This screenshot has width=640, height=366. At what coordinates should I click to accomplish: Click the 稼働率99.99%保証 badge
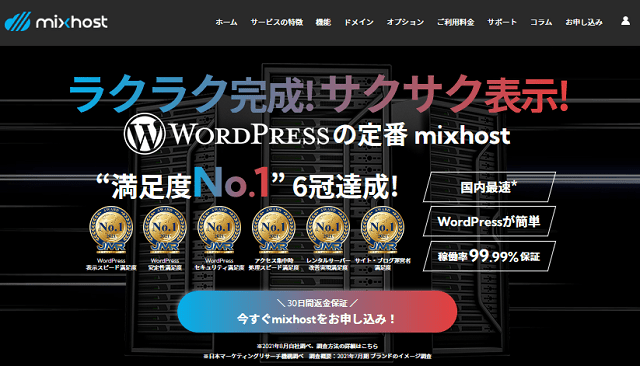489,256
